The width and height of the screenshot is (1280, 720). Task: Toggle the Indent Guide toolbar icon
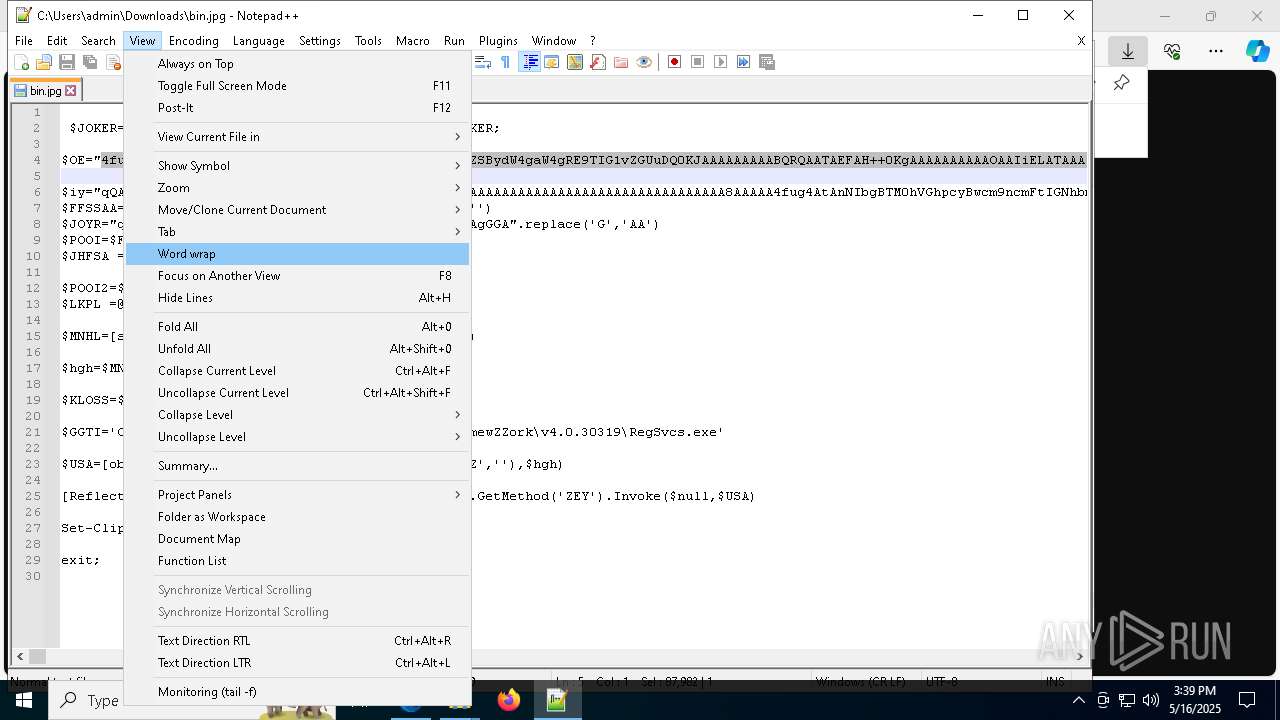(x=530, y=62)
